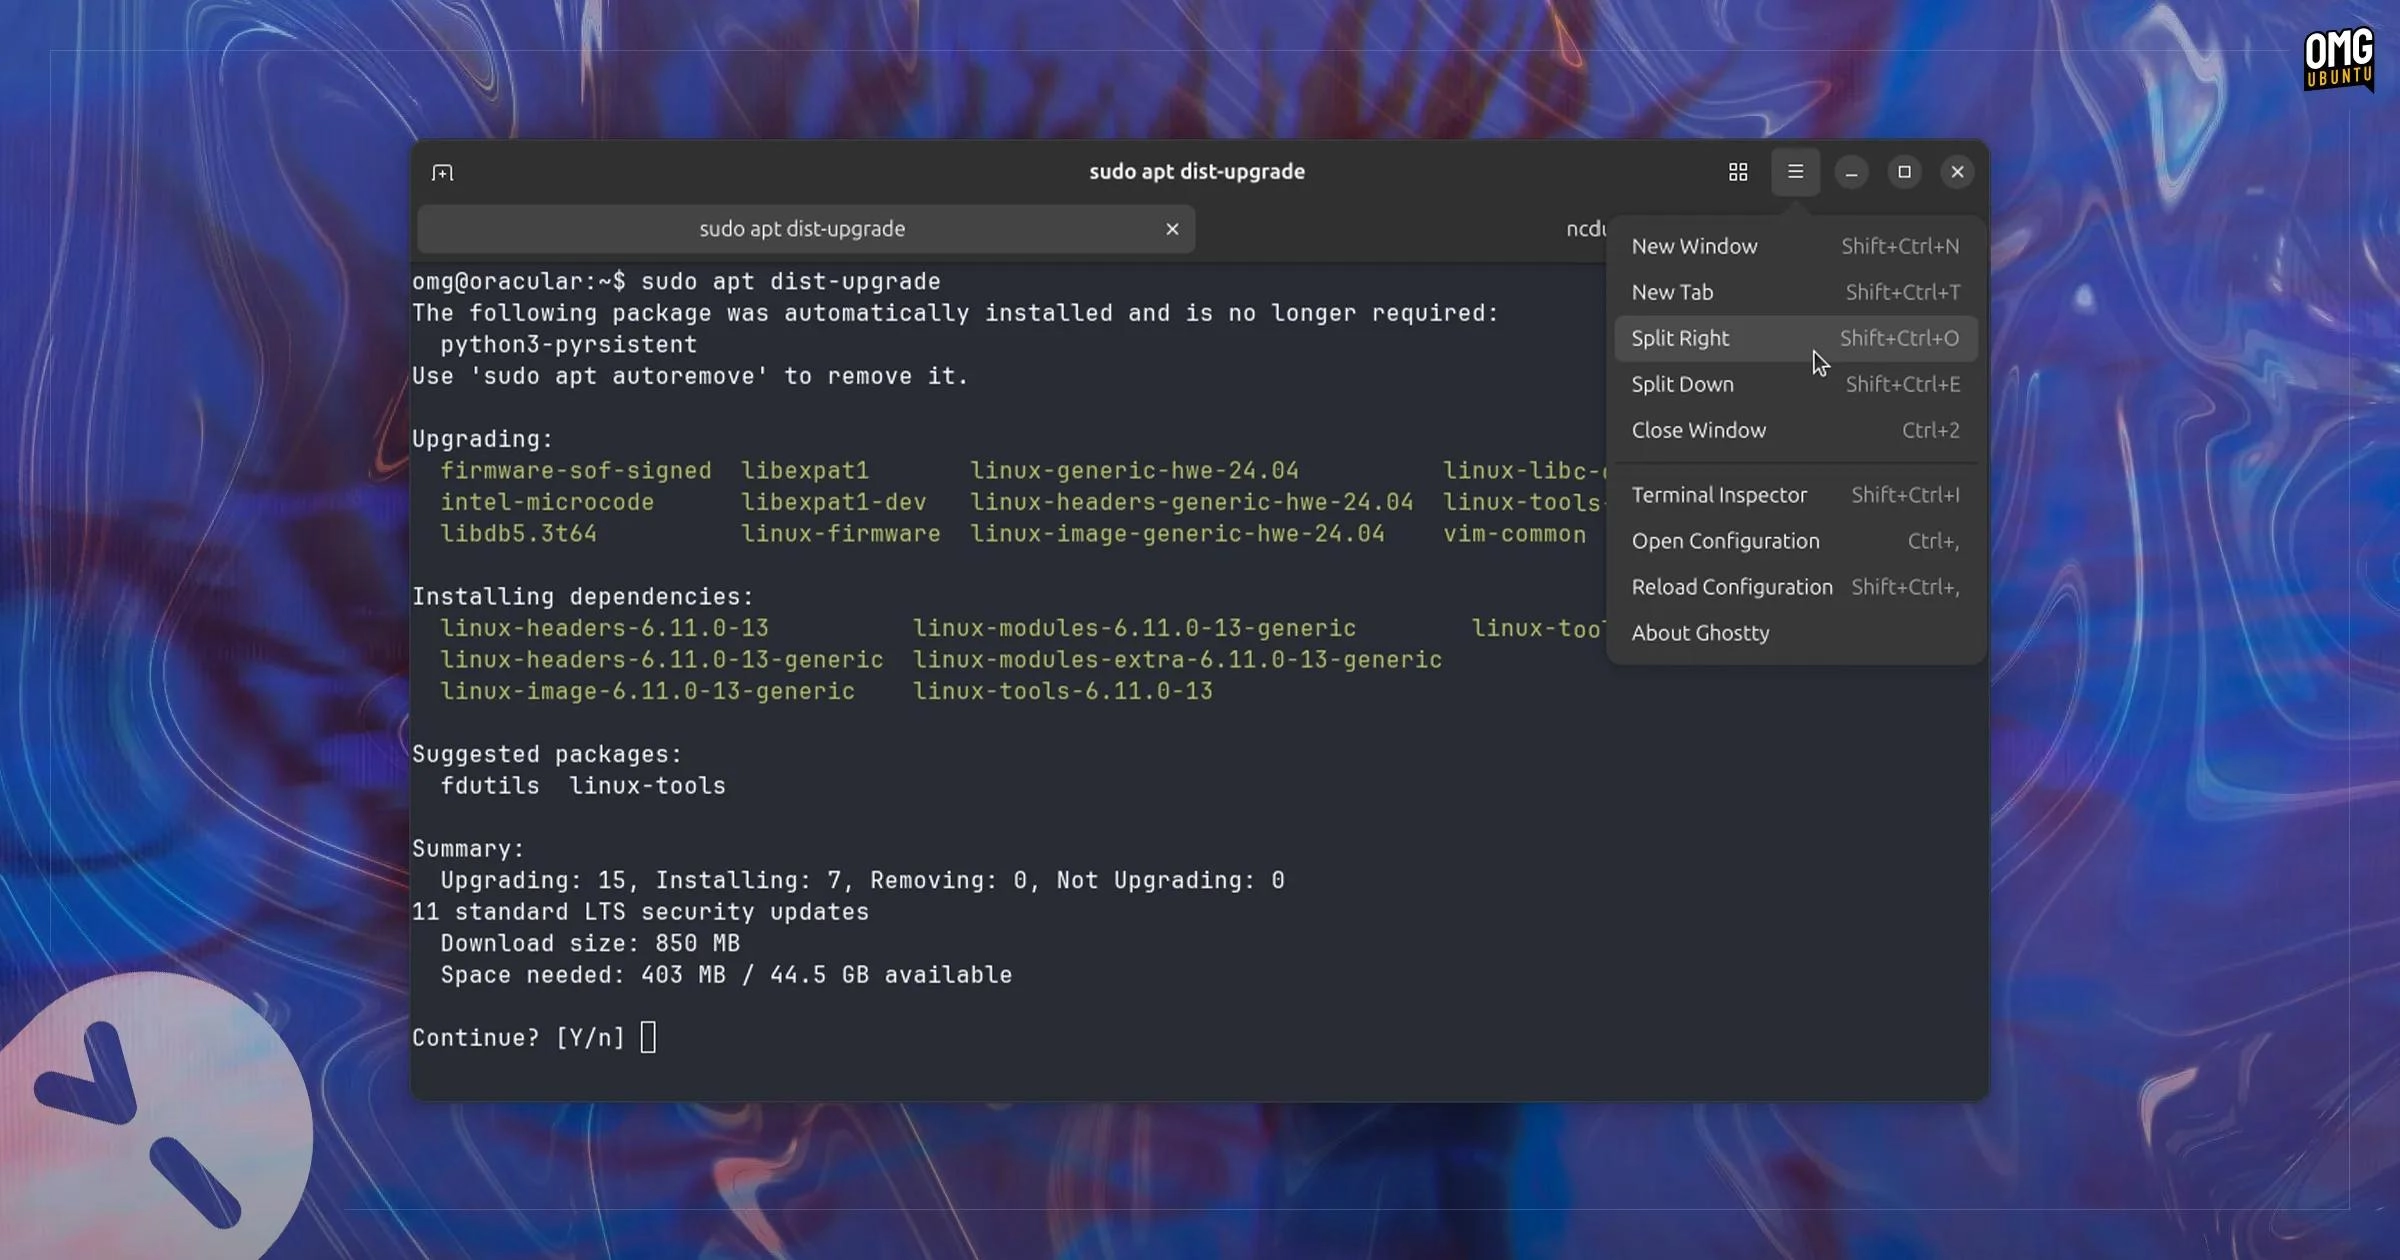Minimize the Ghostty terminal window
The image size is (2400, 1260).
click(1852, 172)
